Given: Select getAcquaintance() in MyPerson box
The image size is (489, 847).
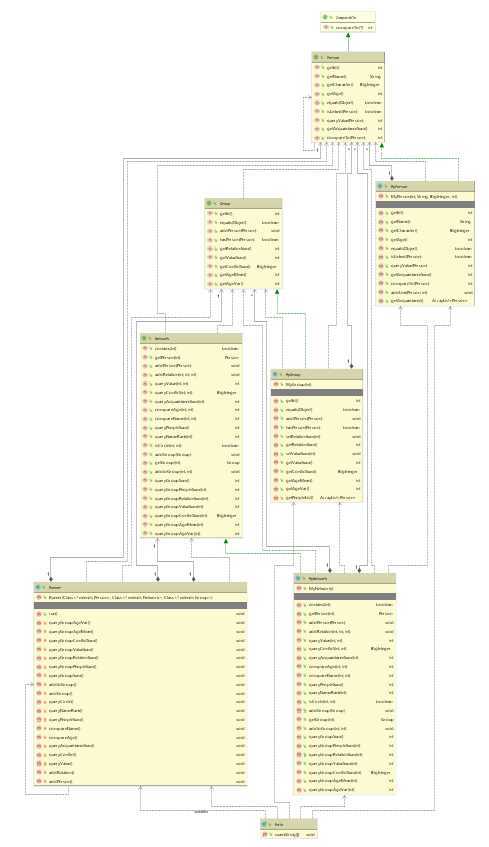Looking at the screenshot, I should coord(425,300).
